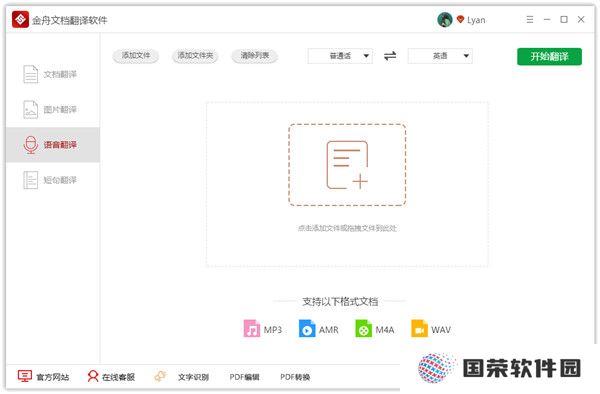
Task: Click the VIP diamond badge beside Lyan
Action: point(460,19)
